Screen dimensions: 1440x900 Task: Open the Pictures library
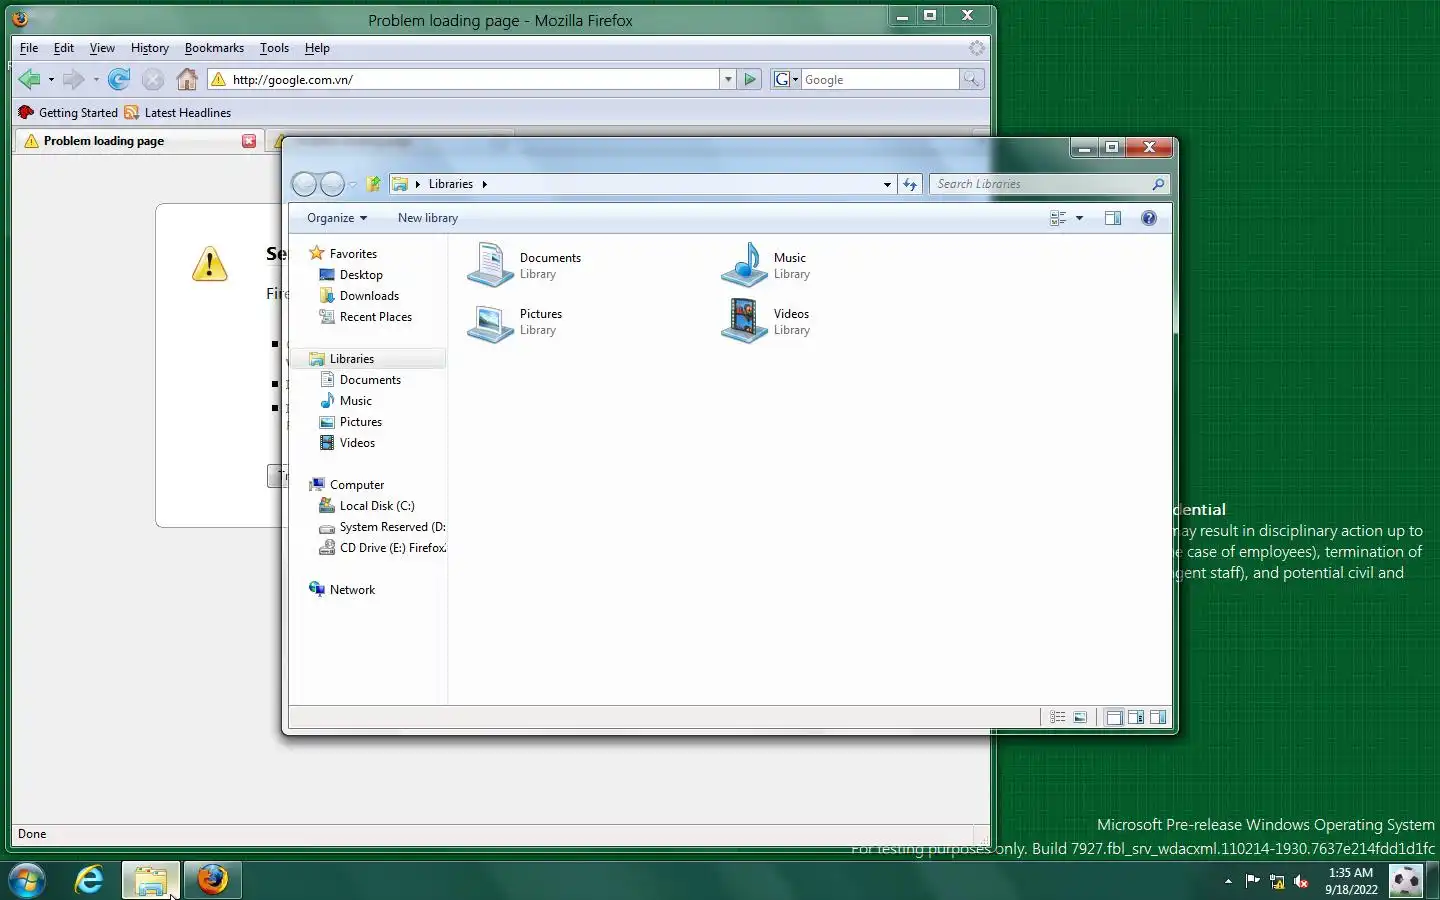pos(516,321)
